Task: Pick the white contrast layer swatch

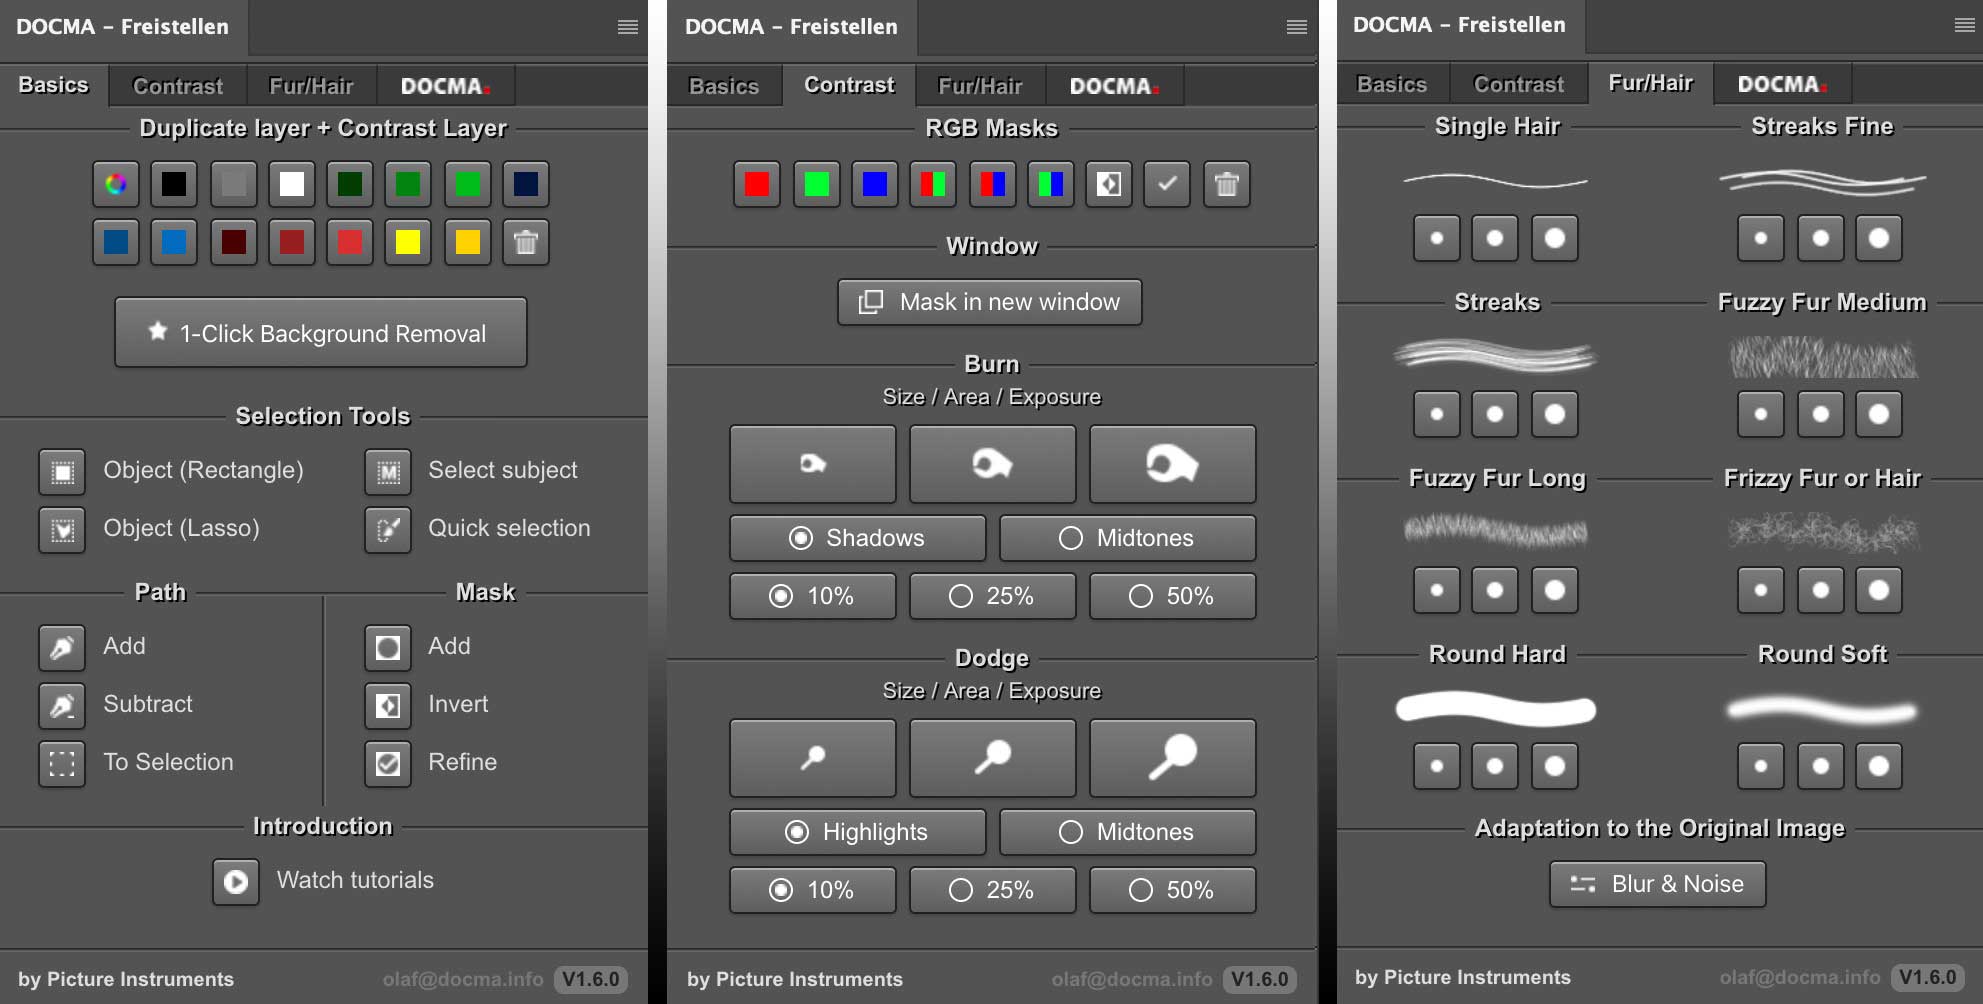Action: click(x=292, y=184)
